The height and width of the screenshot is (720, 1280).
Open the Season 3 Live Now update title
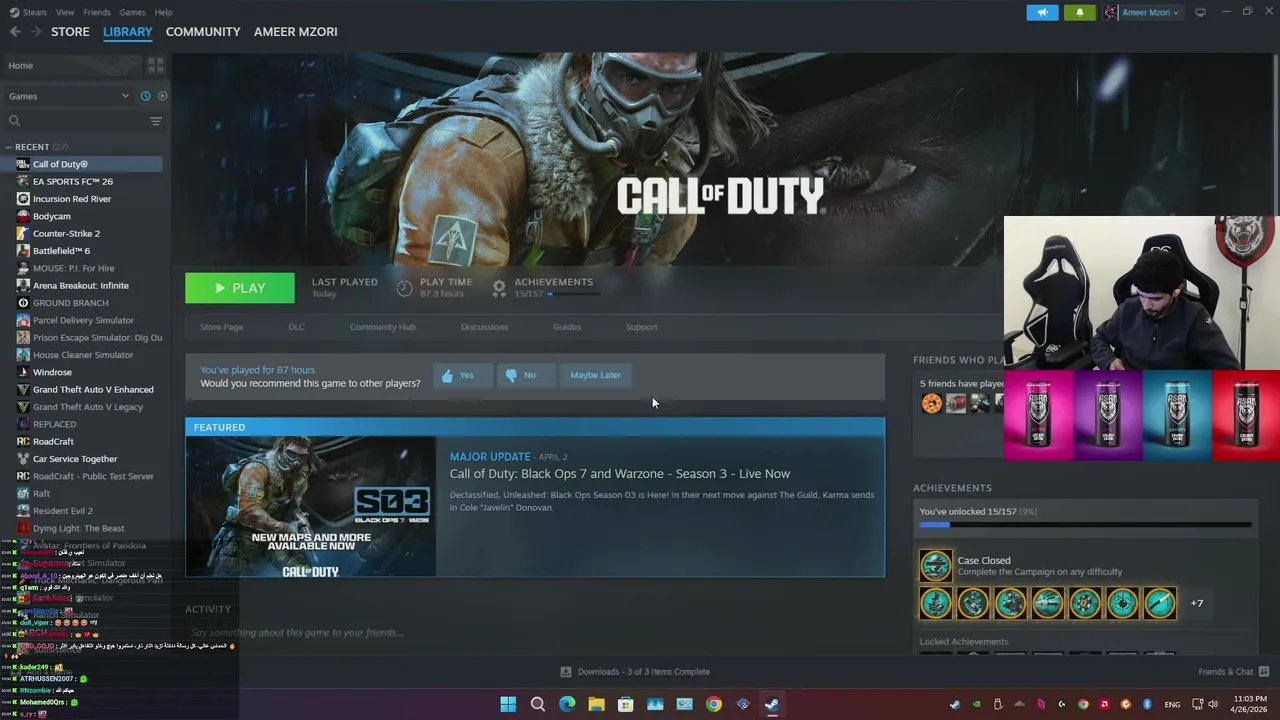coord(620,474)
